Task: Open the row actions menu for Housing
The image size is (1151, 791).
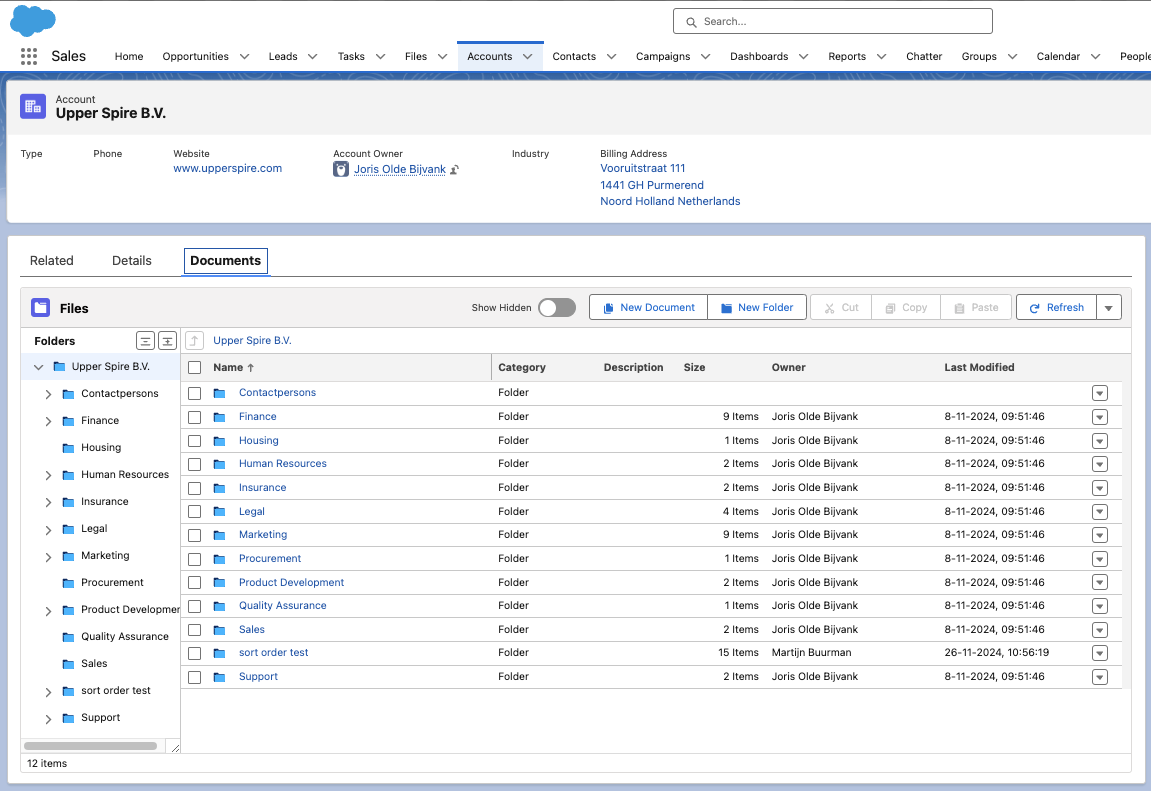Action: tap(1100, 441)
